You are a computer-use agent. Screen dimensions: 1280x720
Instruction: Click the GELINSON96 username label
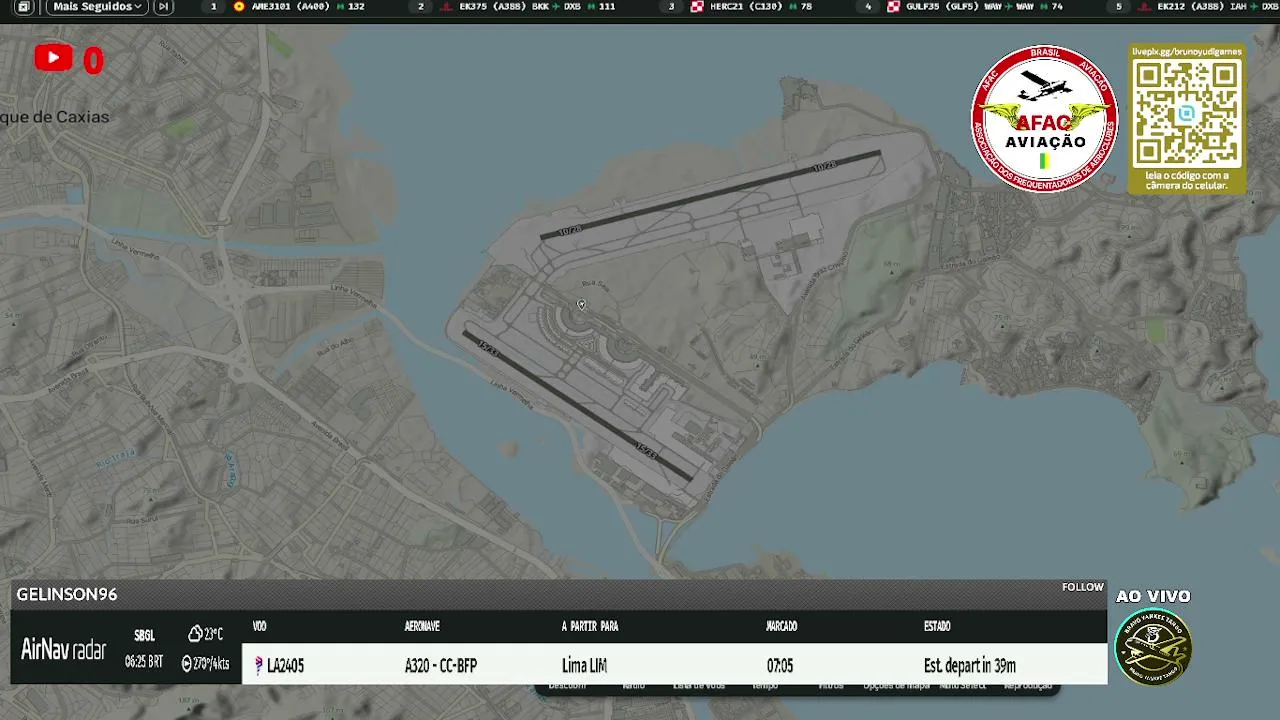67,594
